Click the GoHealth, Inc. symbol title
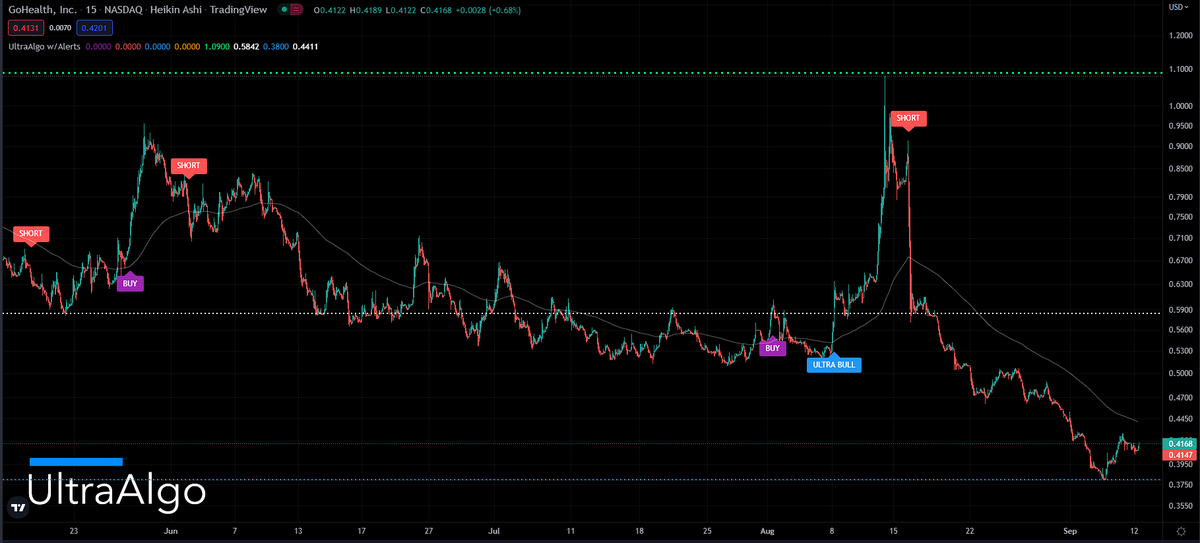The width and height of the screenshot is (1200, 543). 41,10
